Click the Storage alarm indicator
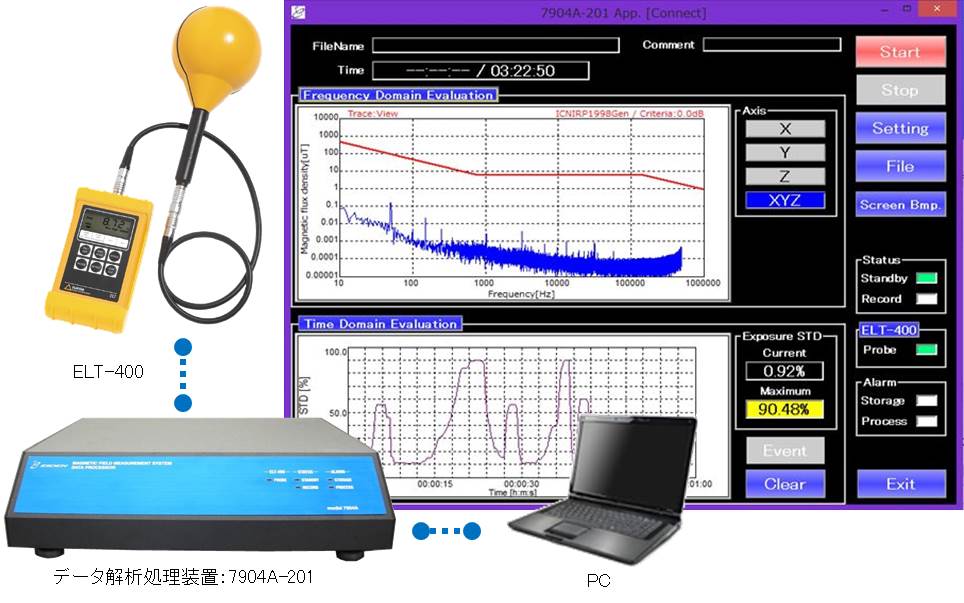This screenshot has width=964, height=603. [x=929, y=401]
